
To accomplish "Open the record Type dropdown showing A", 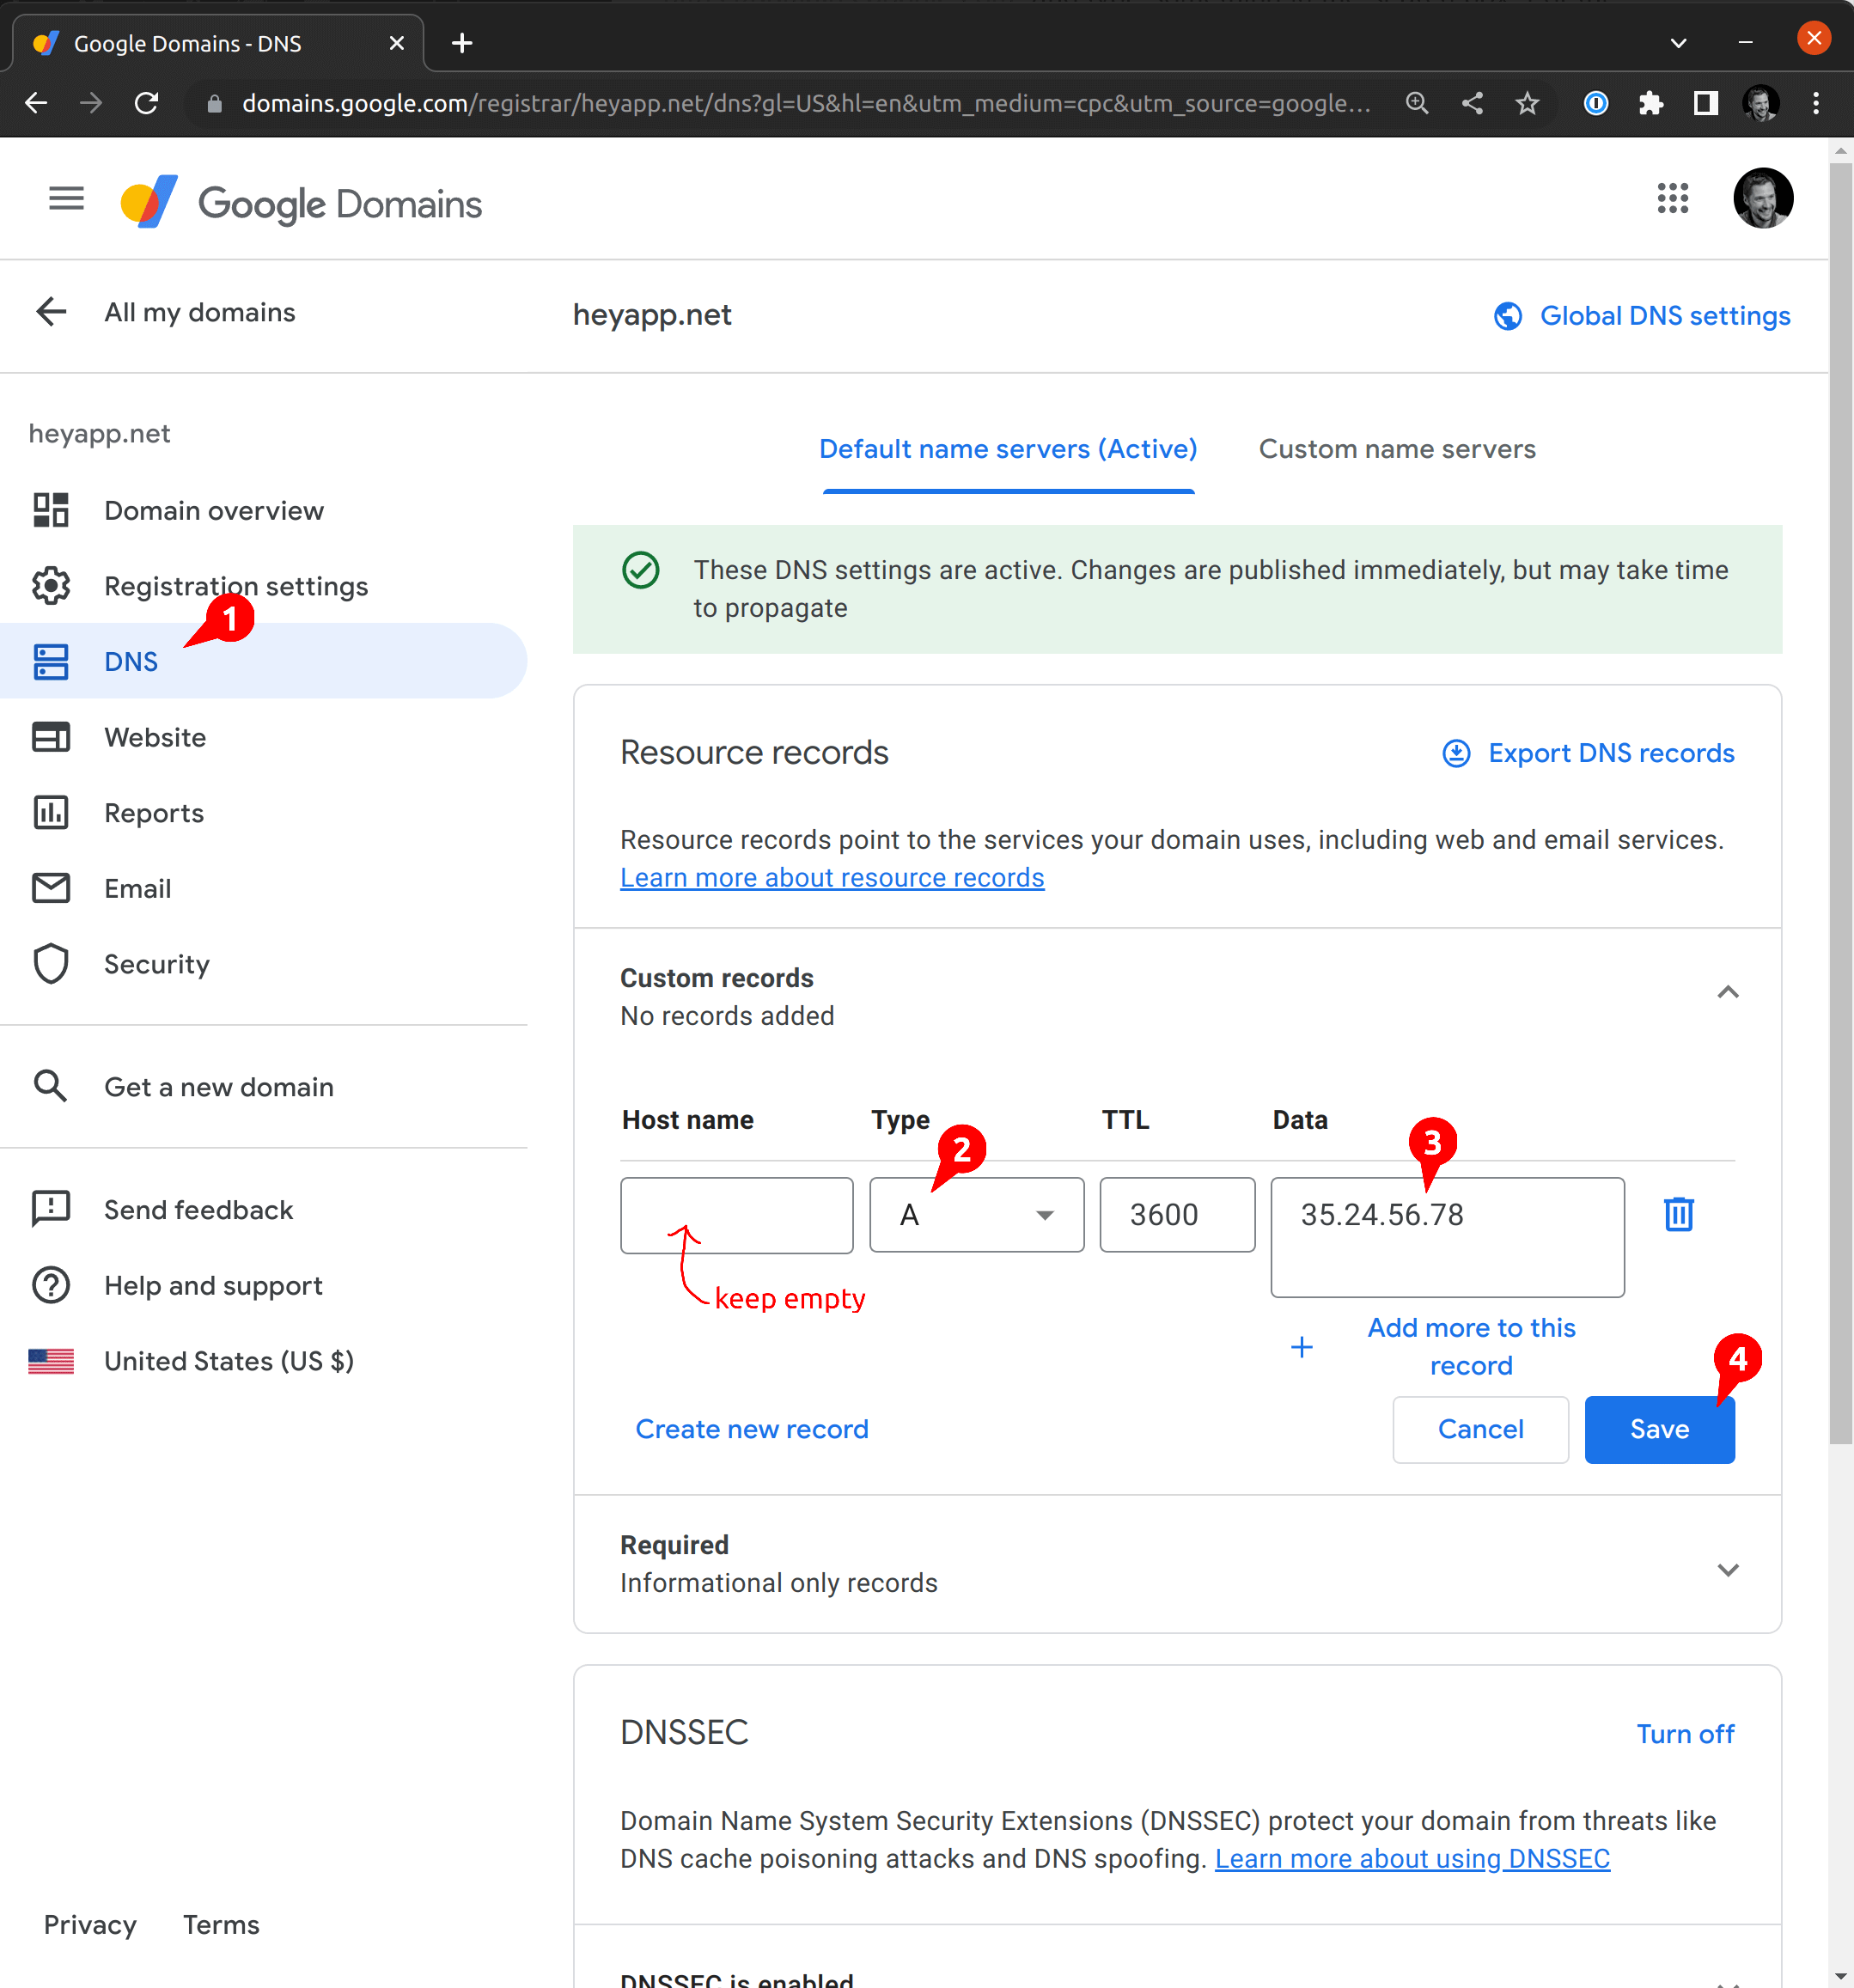I will click(x=976, y=1214).
